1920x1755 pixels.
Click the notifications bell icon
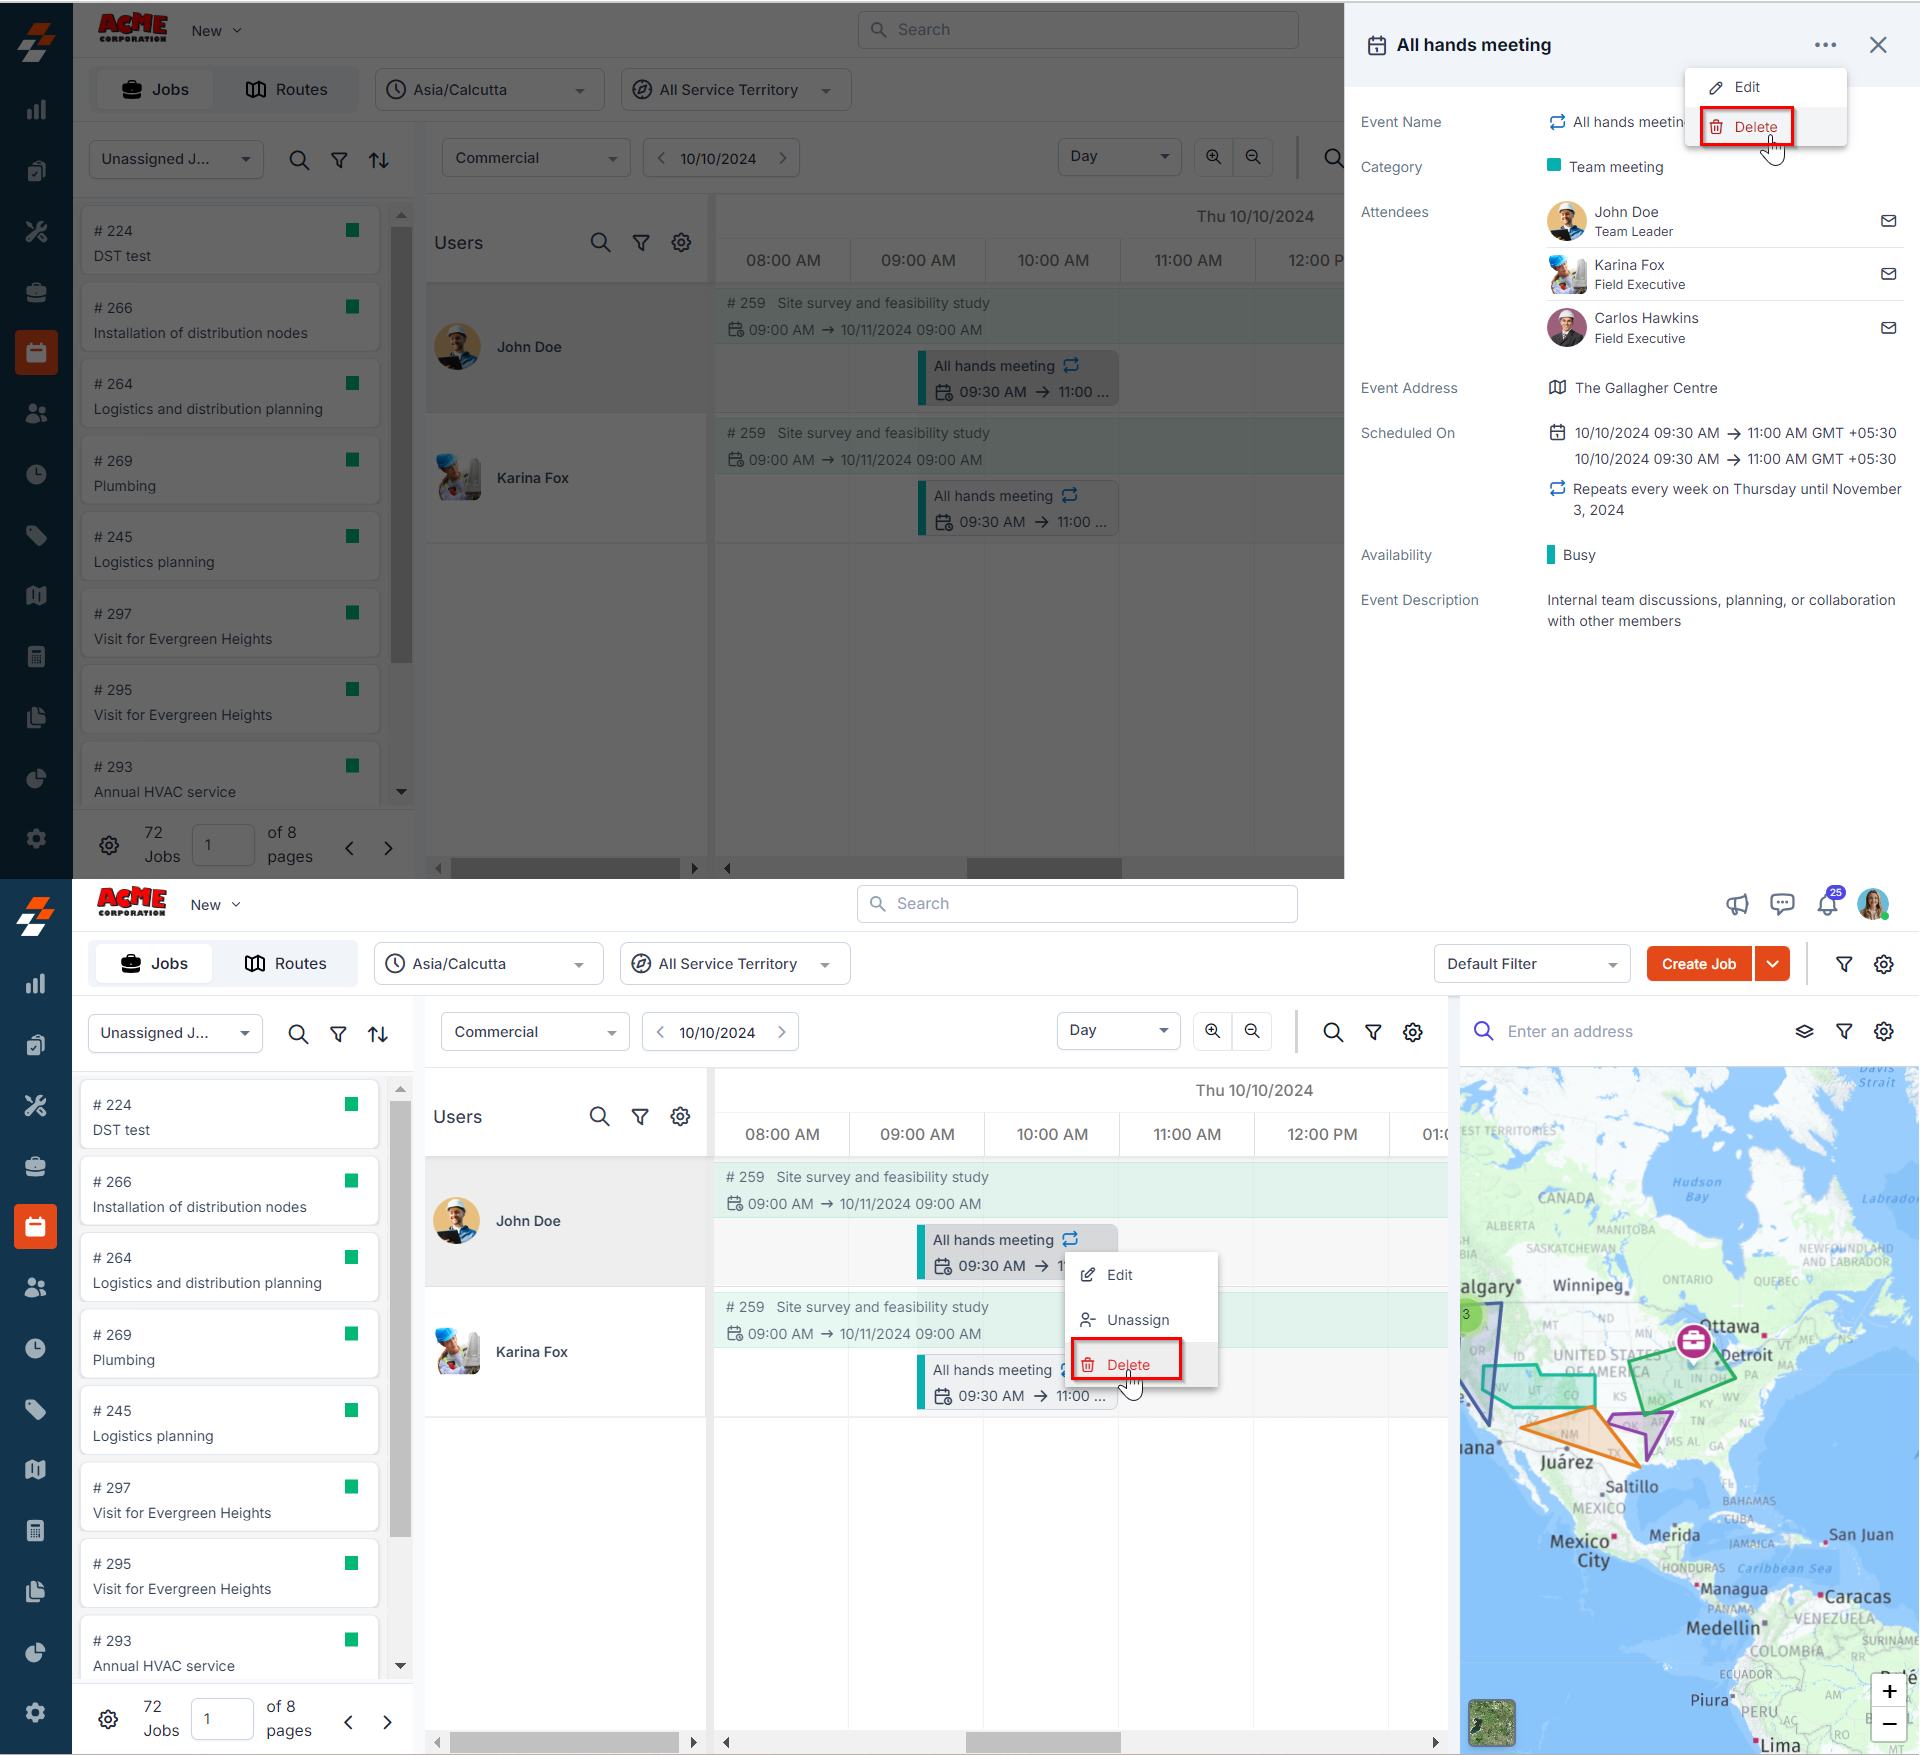[1827, 905]
